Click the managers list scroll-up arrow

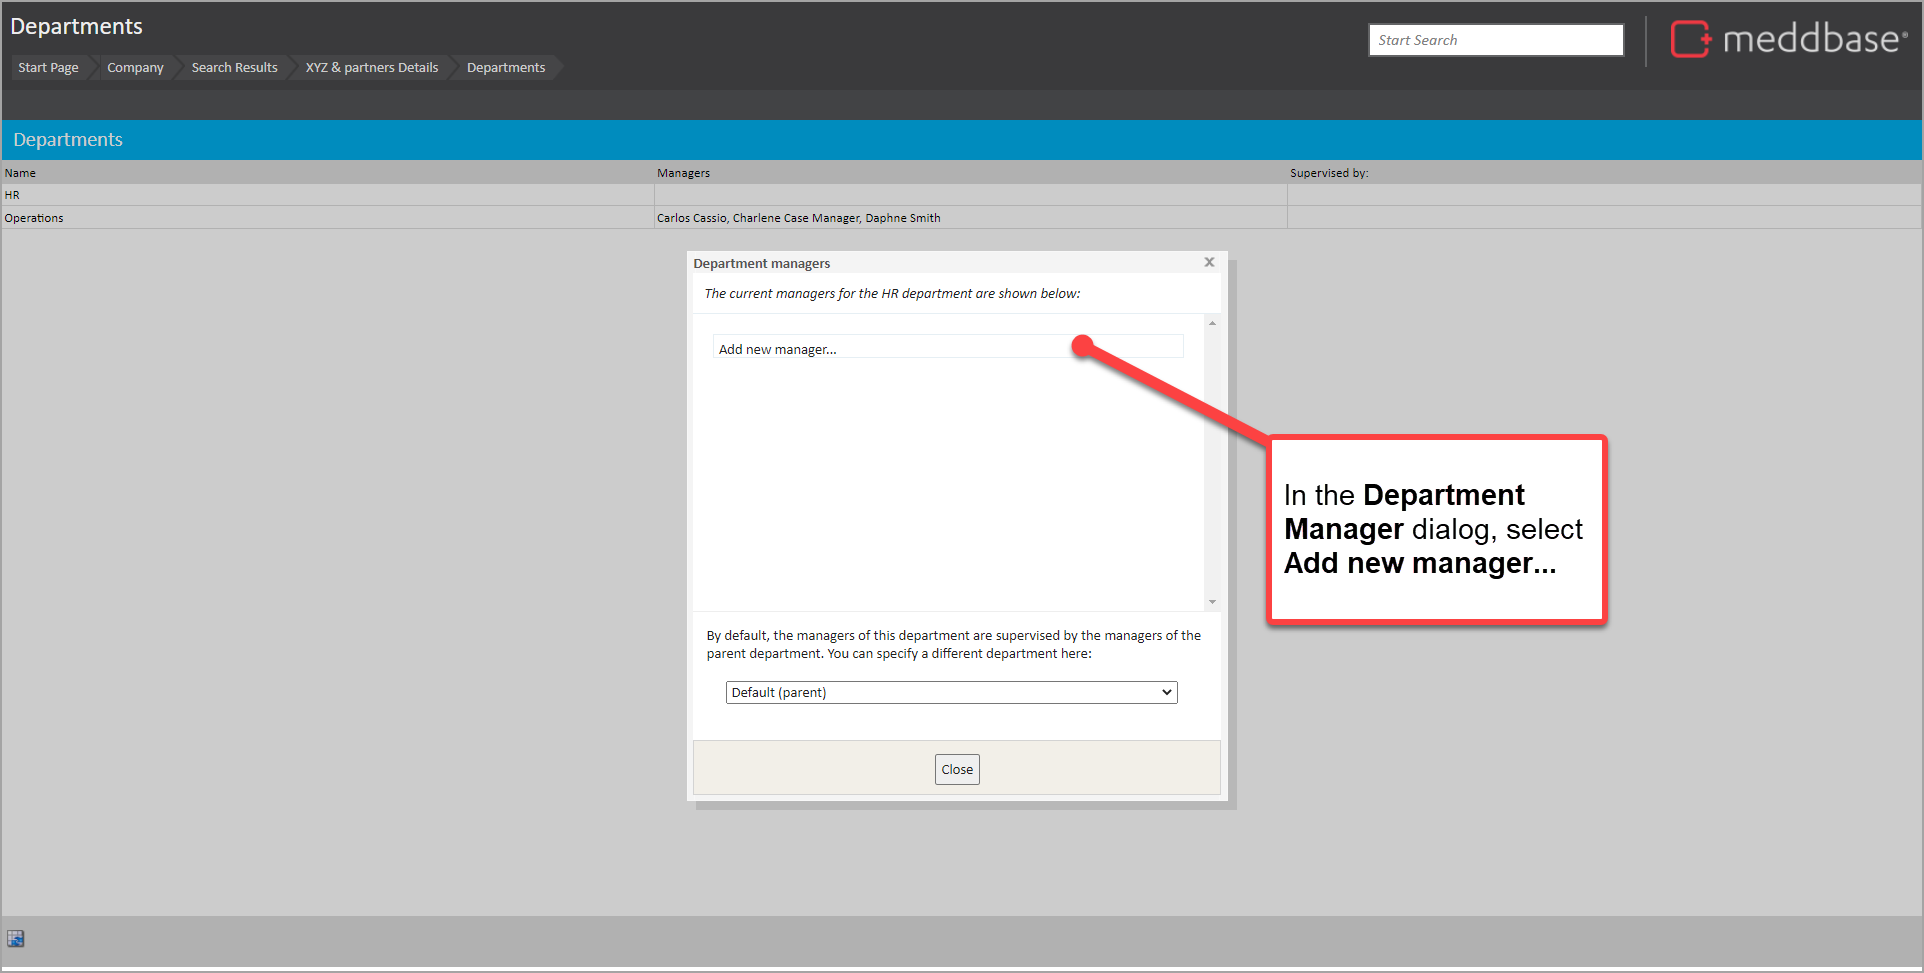pyautogui.click(x=1212, y=323)
